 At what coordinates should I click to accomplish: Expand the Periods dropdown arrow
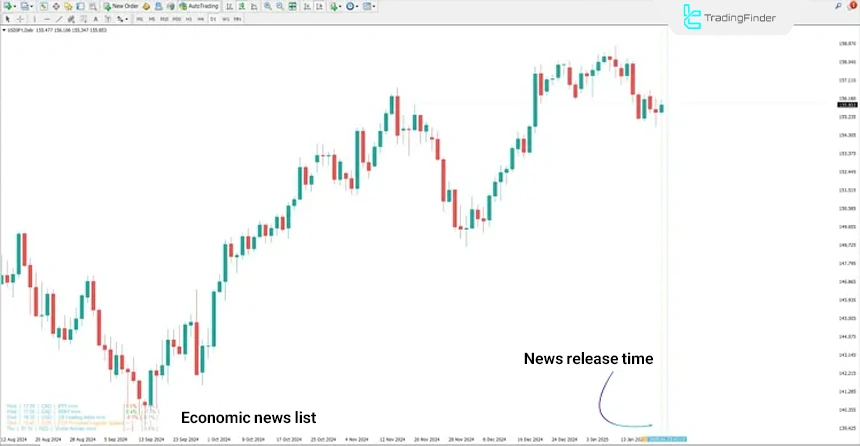[x=357, y=7]
